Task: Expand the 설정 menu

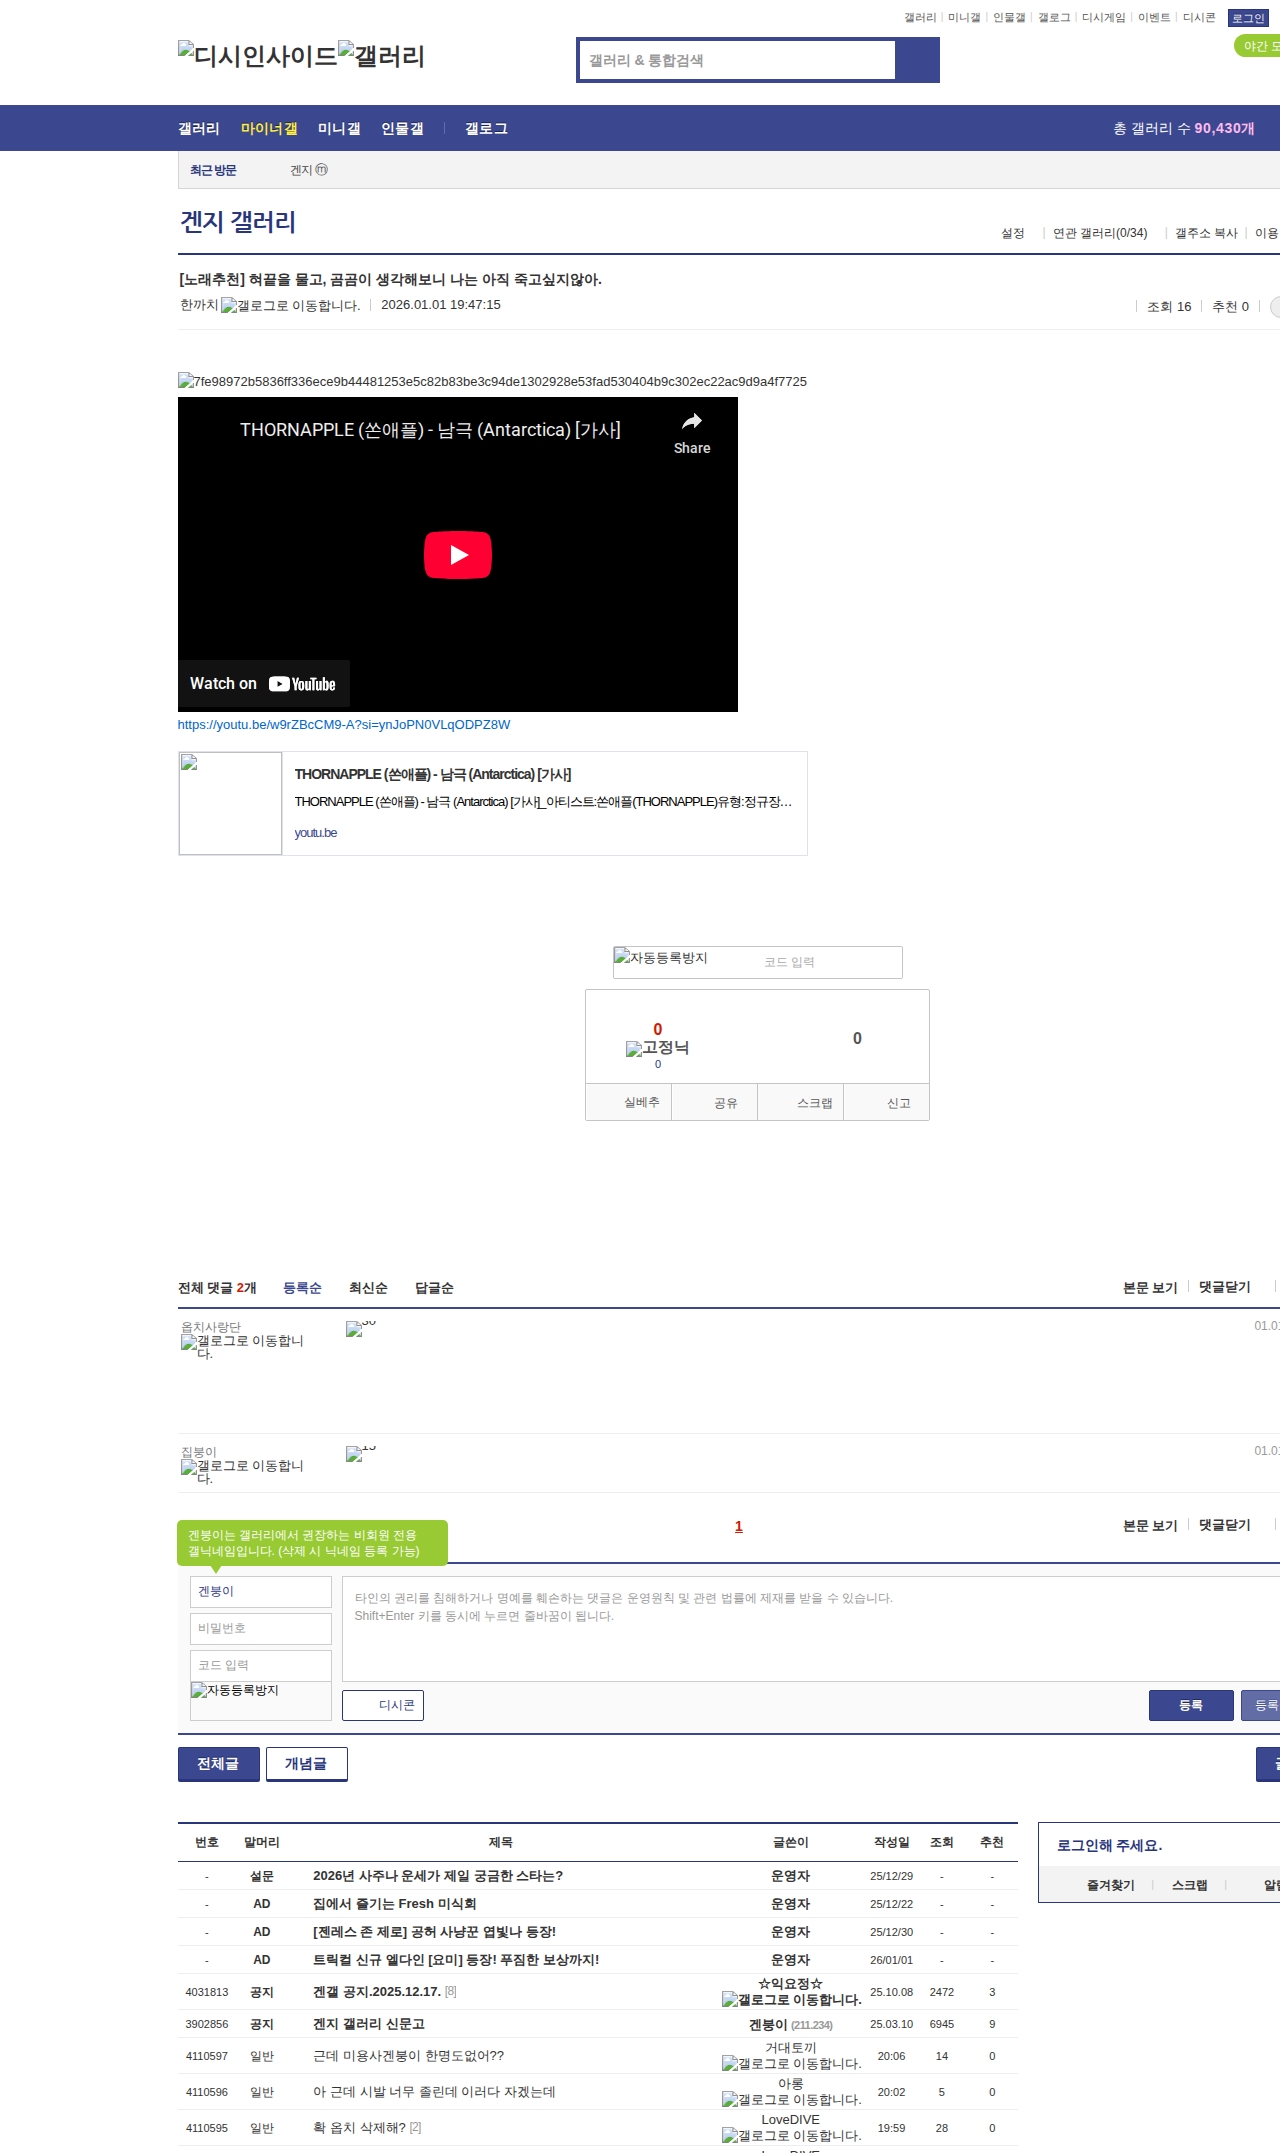Action: [1012, 233]
